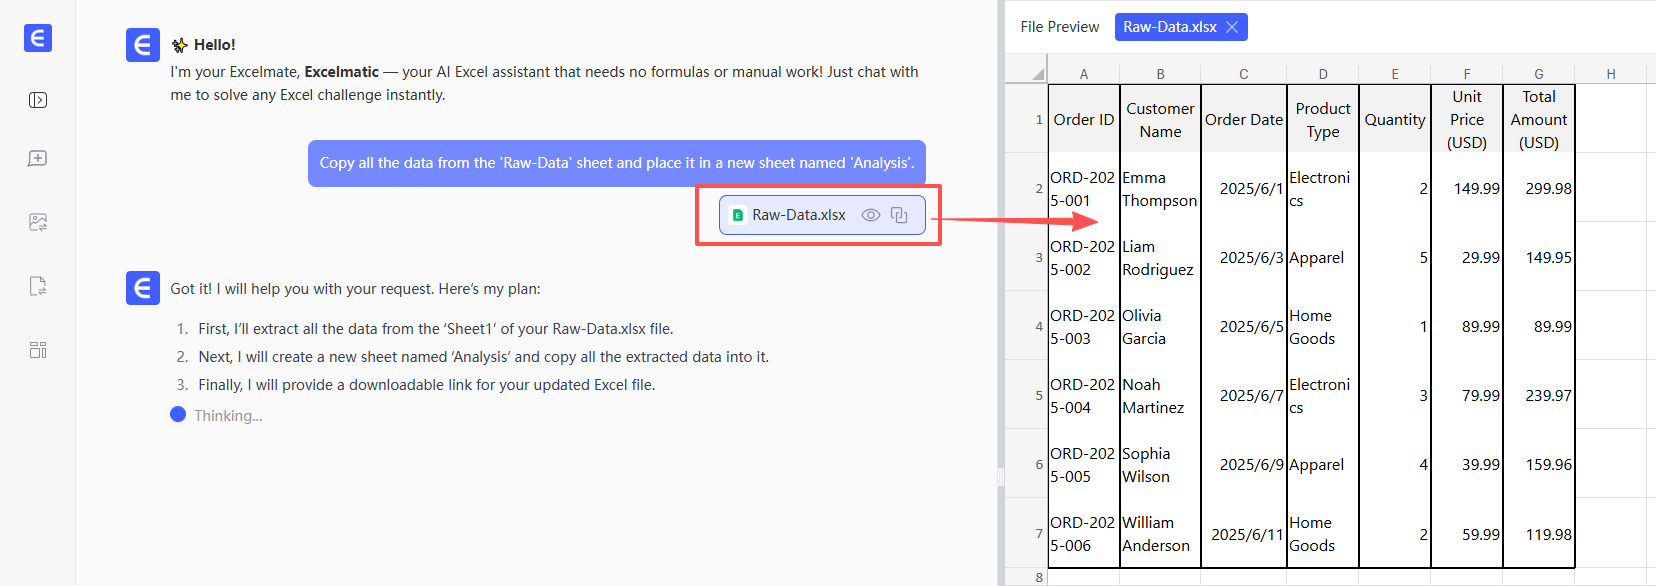Open the image conversion tool icon
The height and width of the screenshot is (586, 1656).
(x=38, y=222)
